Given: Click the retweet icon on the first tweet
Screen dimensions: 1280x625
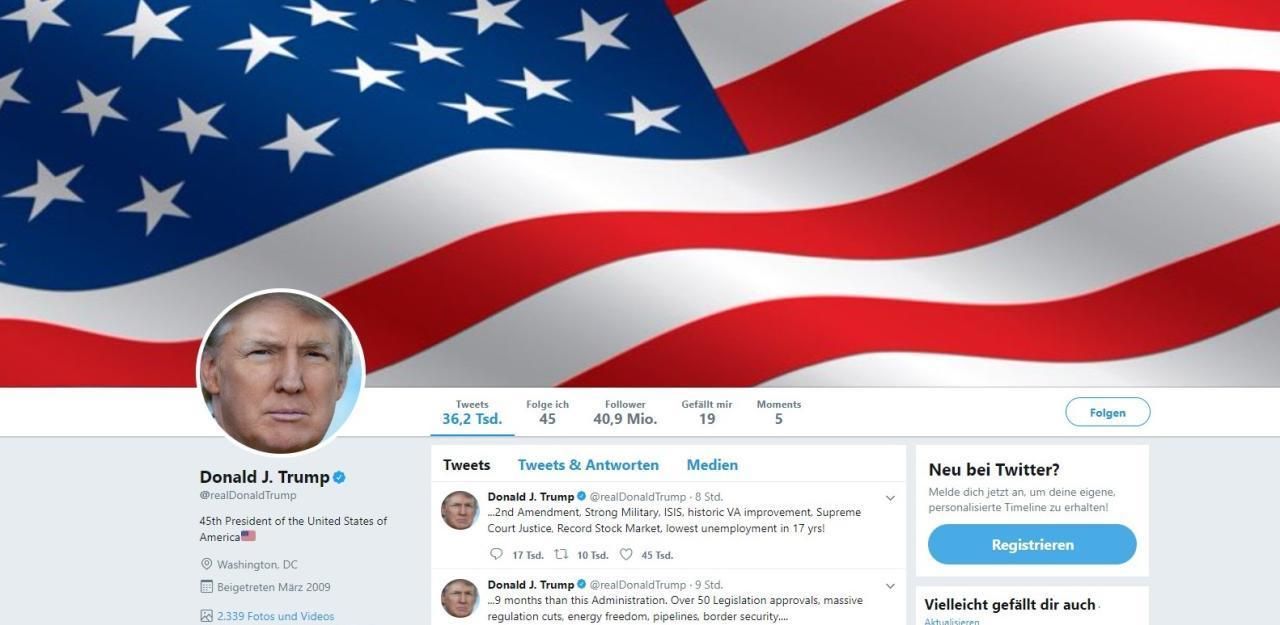Looking at the screenshot, I should click(x=561, y=555).
